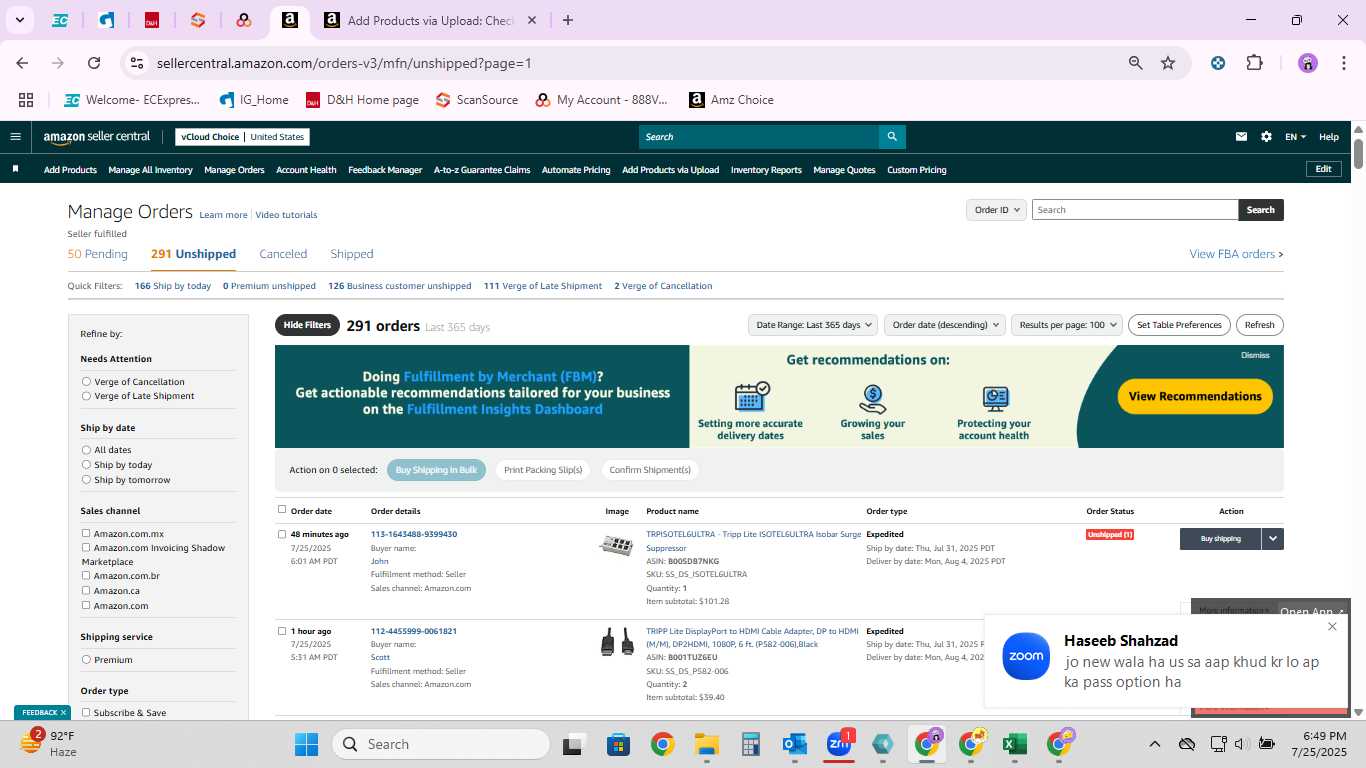
Task: Click Set Table Preferences button
Action: (1179, 325)
